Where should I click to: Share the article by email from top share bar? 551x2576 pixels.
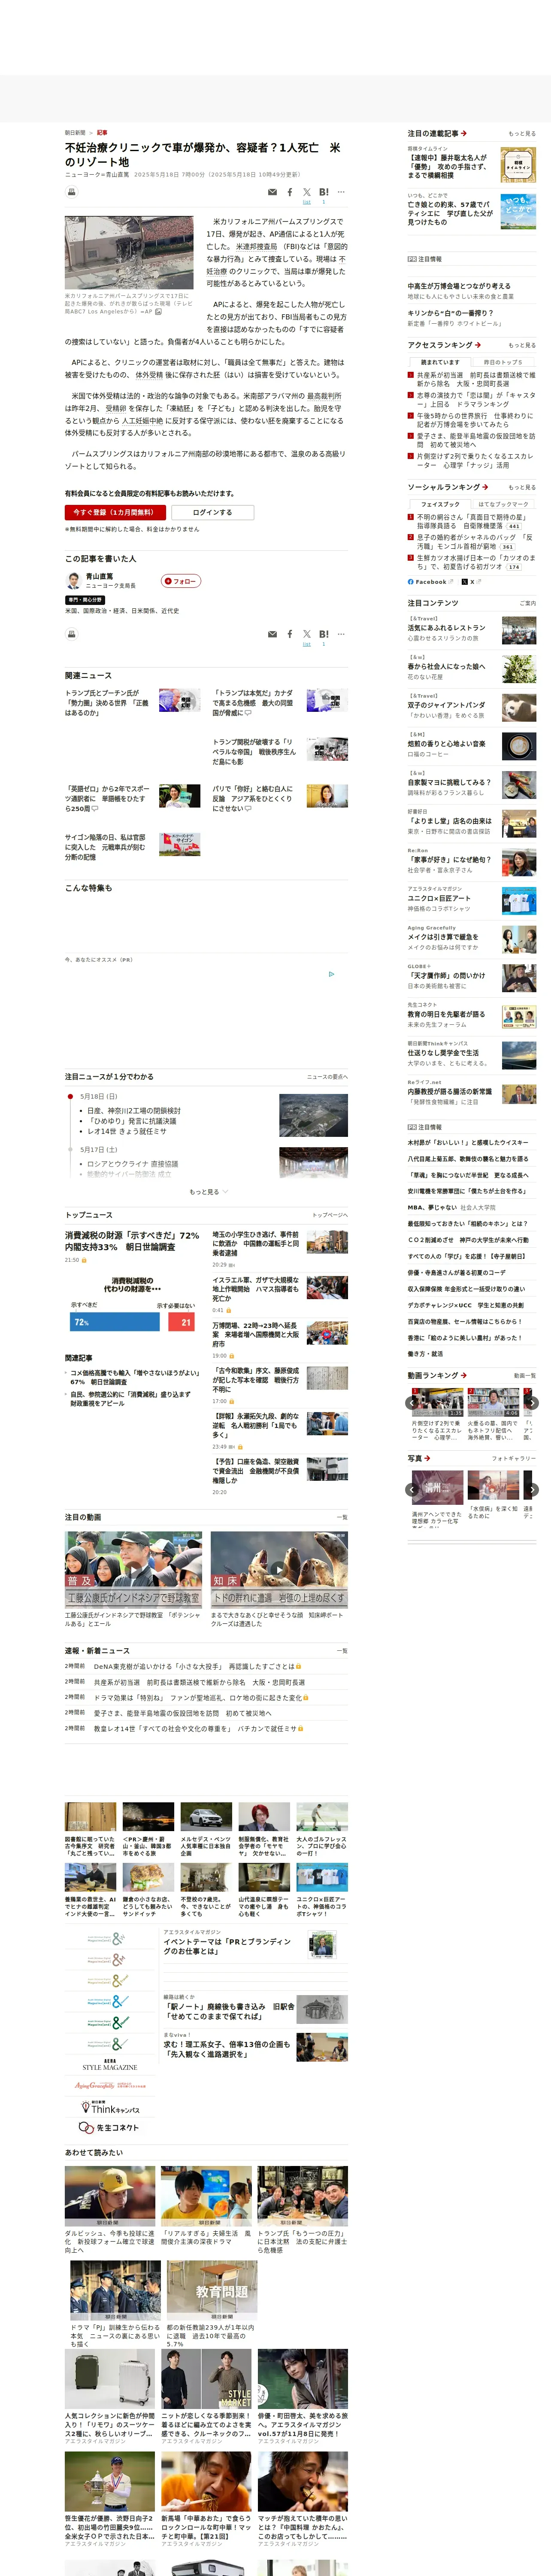pos(272,192)
